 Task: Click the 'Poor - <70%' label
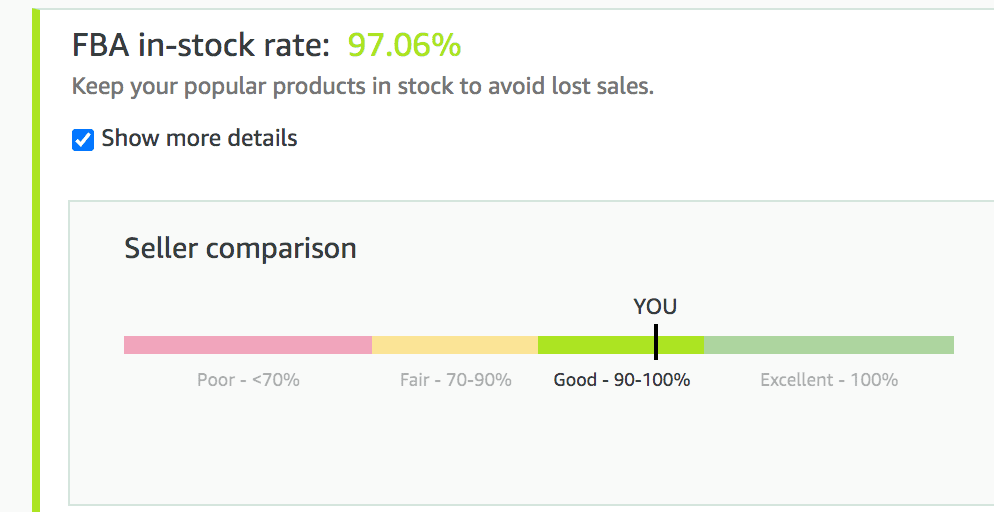tap(248, 380)
